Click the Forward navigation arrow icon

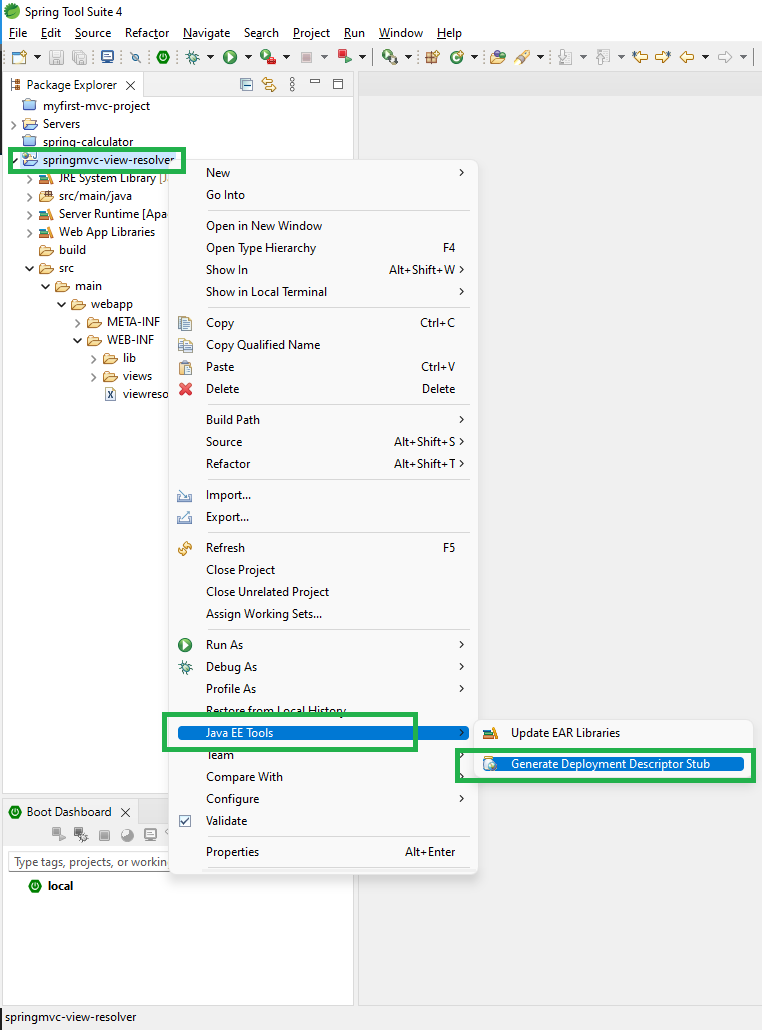coord(725,57)
